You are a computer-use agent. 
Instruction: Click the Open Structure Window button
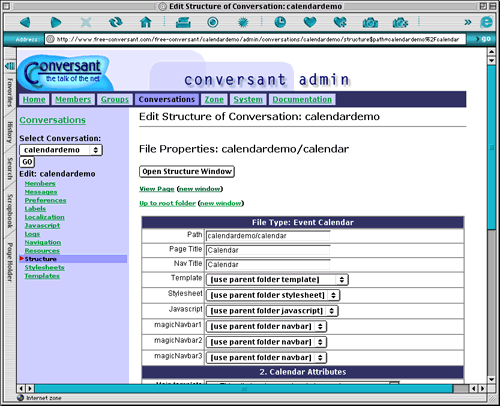187,171
